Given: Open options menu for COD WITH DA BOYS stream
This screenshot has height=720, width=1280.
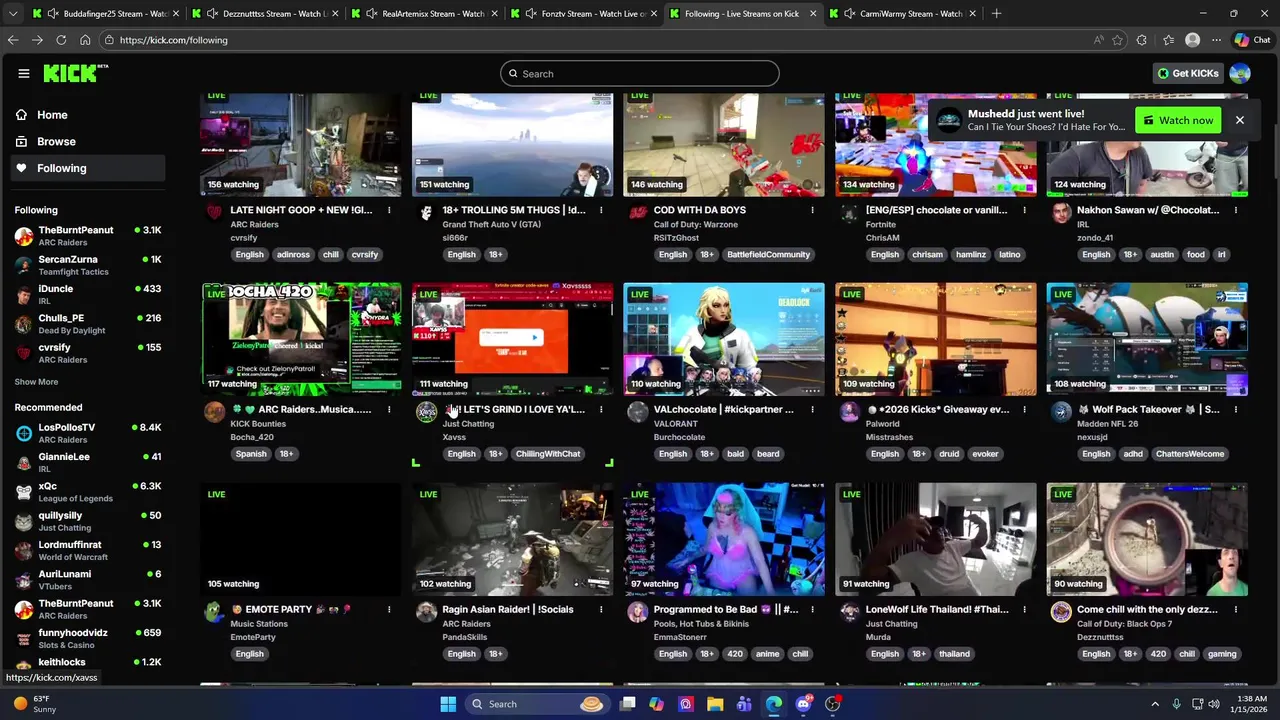Looking at the screenshot, I should (x=812, y=210).
